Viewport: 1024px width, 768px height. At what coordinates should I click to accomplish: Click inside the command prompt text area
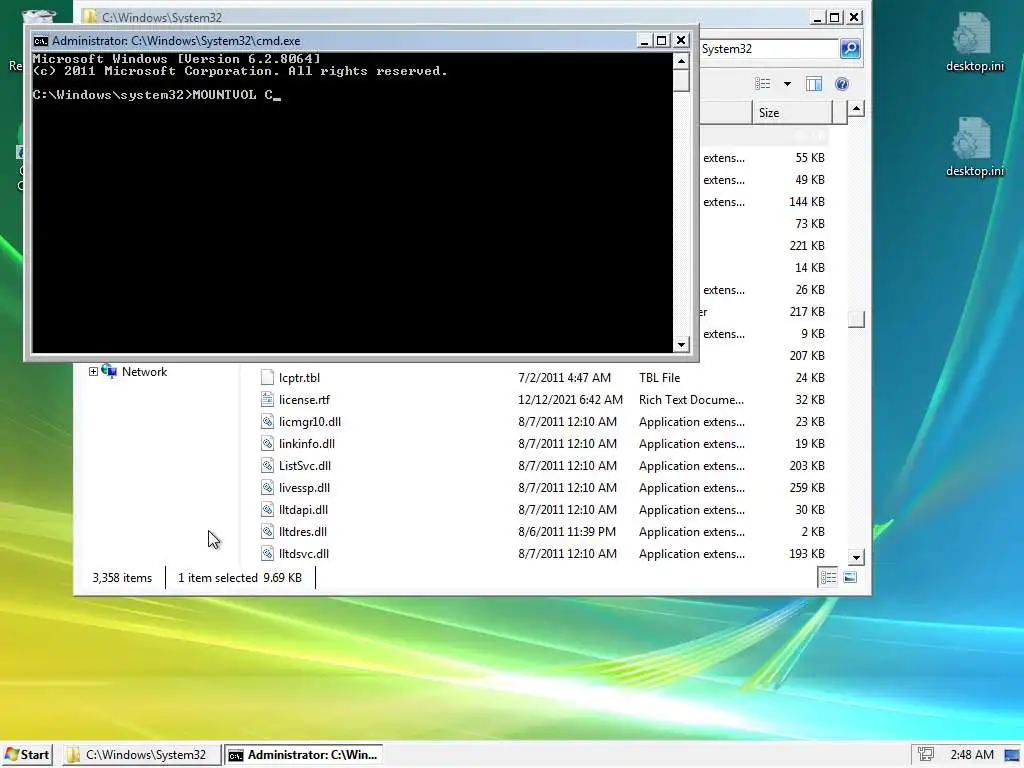pyautogui.click(x=353, y=202)
